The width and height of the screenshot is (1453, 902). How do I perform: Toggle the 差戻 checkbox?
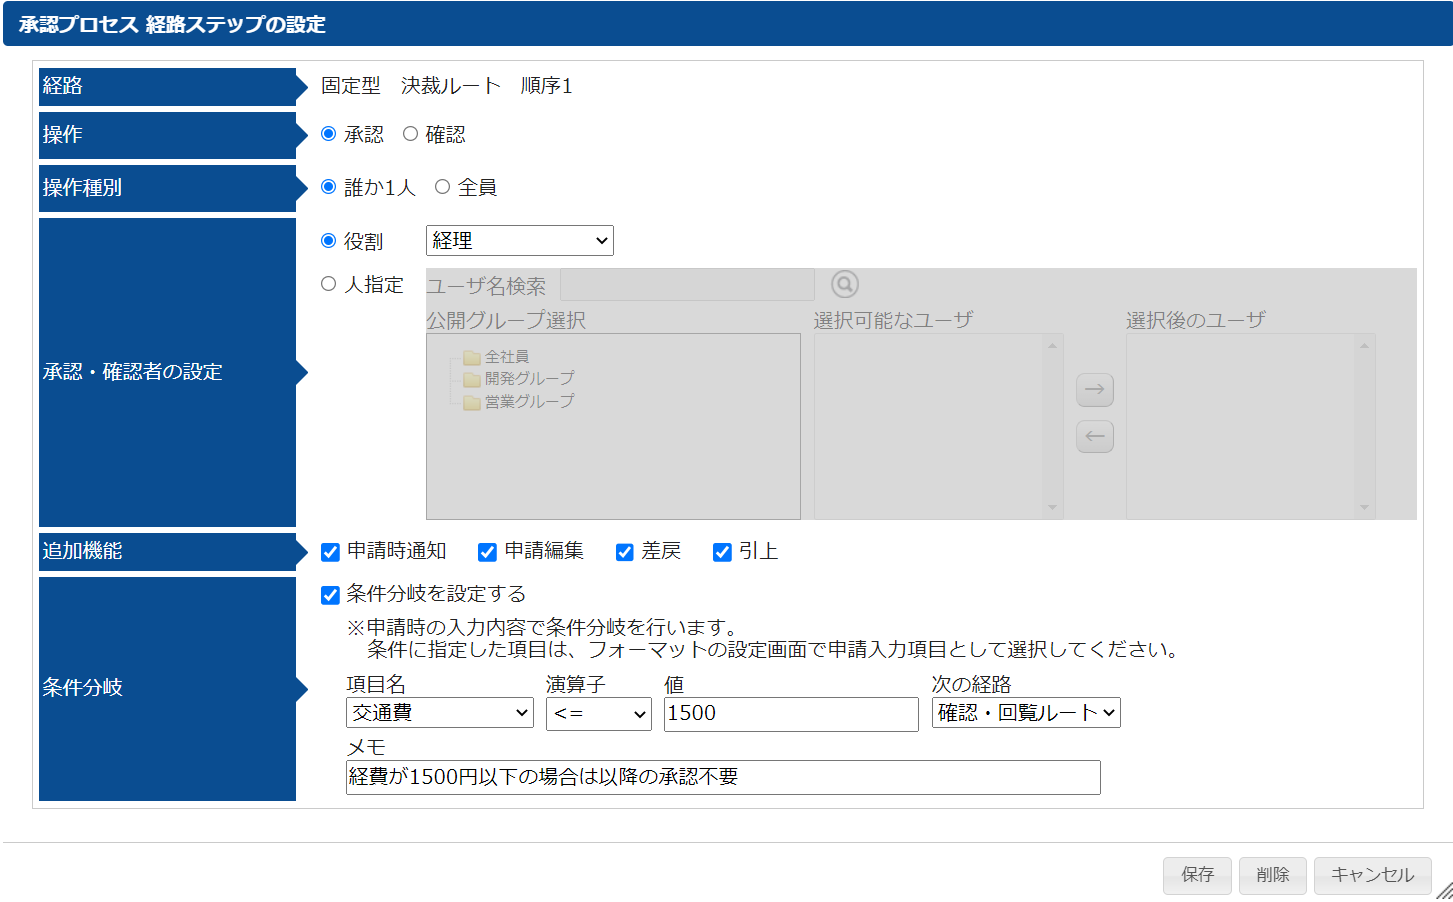[625, 552]
